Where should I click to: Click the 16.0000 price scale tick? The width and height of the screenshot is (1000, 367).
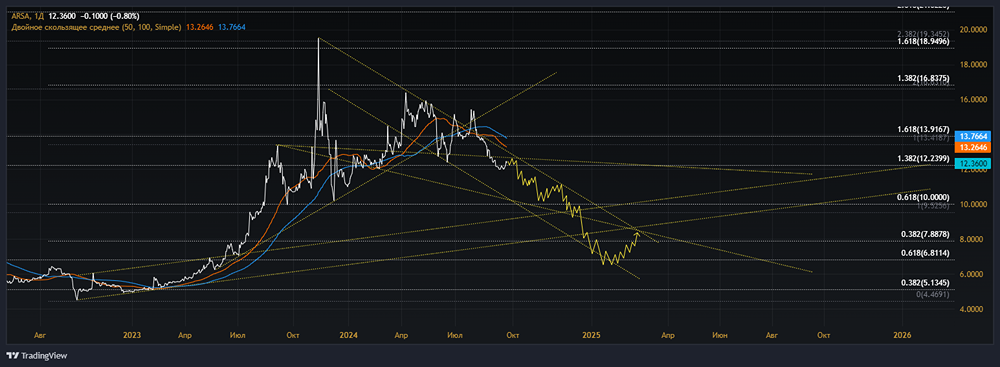pos(973,100)
